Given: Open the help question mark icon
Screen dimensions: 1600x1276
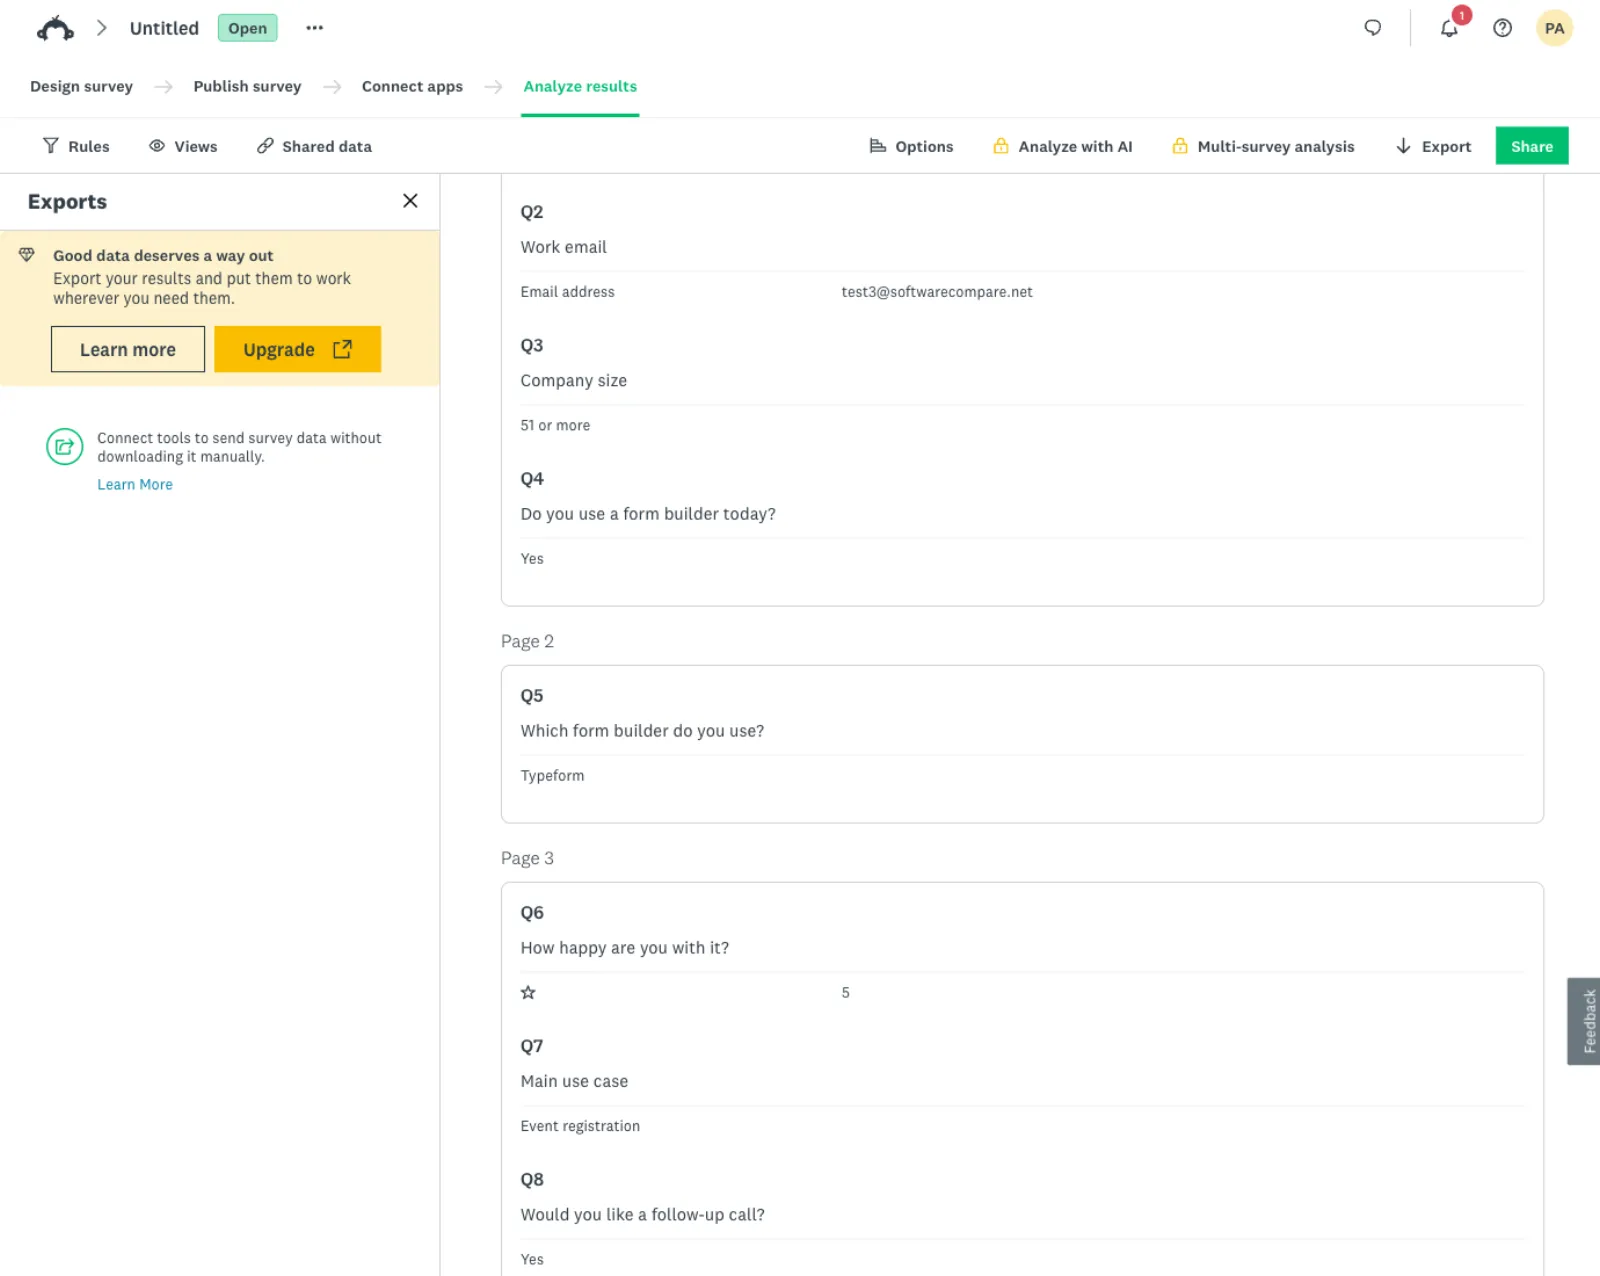Looking at the screenshot, I should click(x=1502, y=28).
